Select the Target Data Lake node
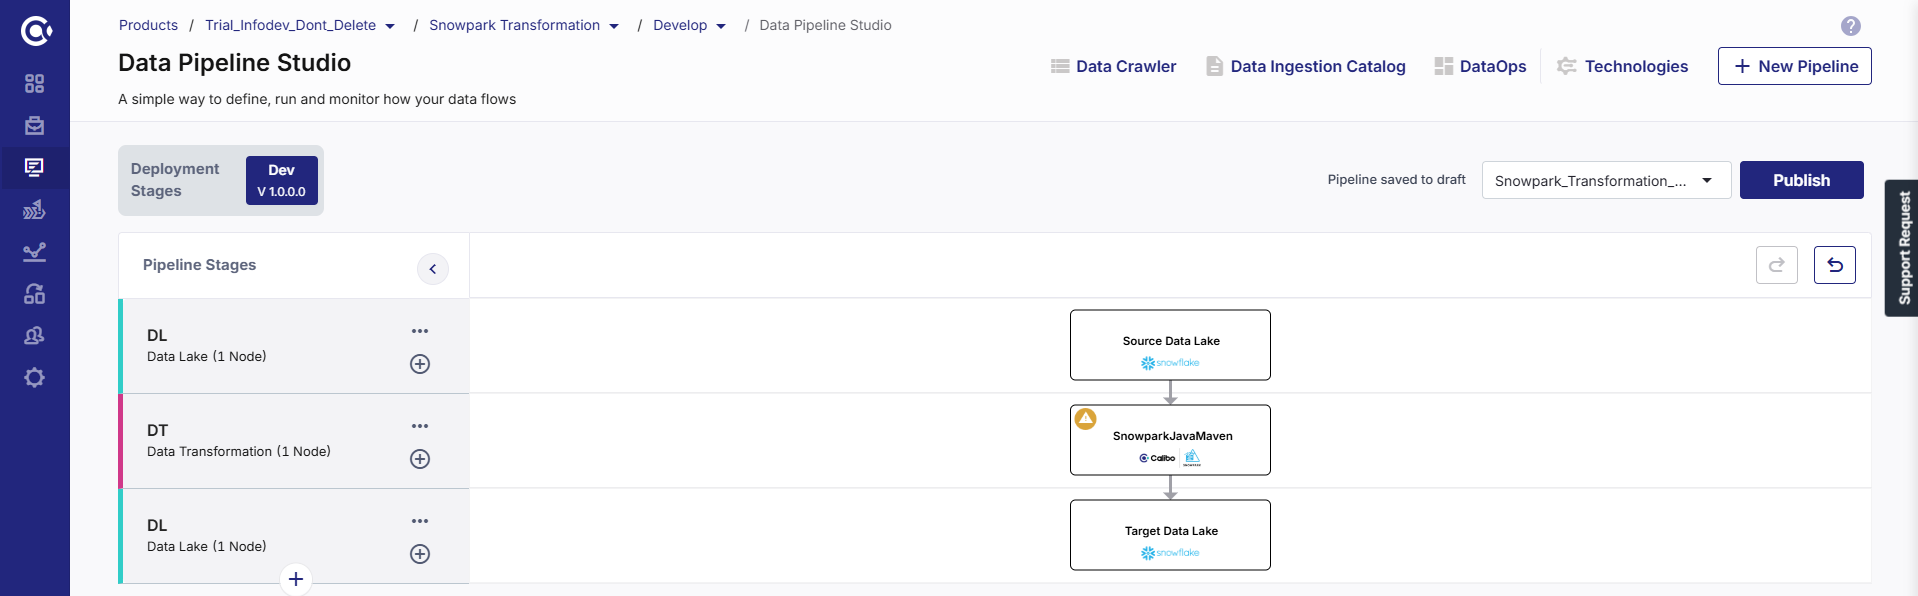The width and height of the screenshot is (1918, 596). 1170,535
